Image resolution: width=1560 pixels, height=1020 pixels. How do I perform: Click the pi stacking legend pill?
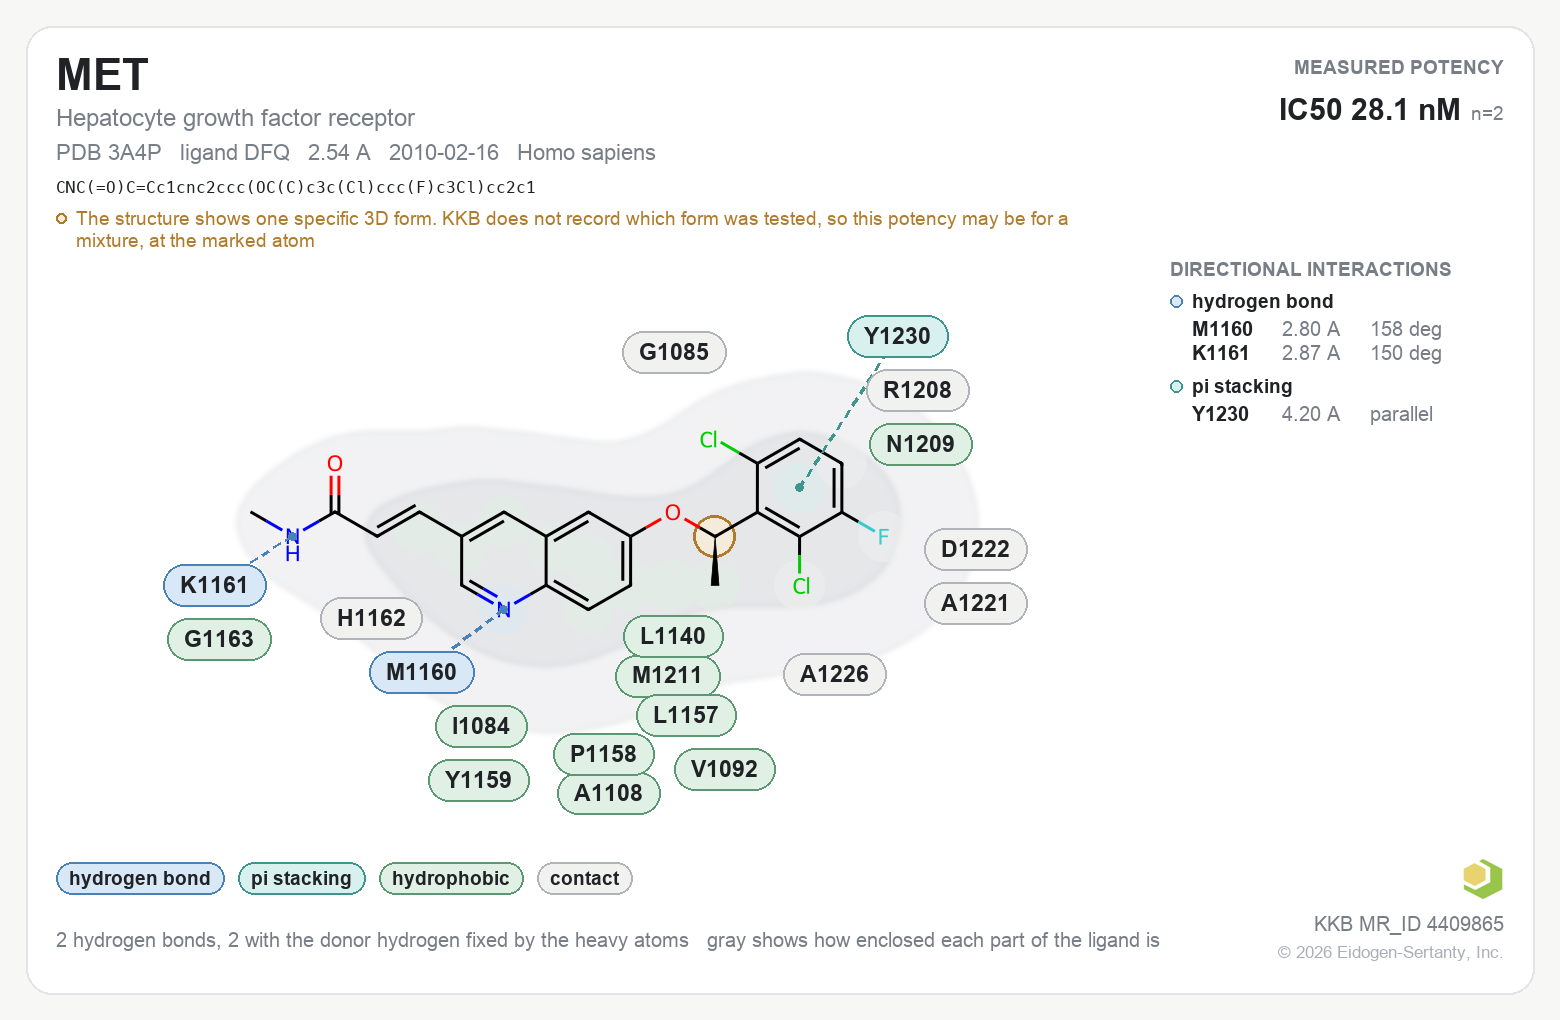point(302,878)
